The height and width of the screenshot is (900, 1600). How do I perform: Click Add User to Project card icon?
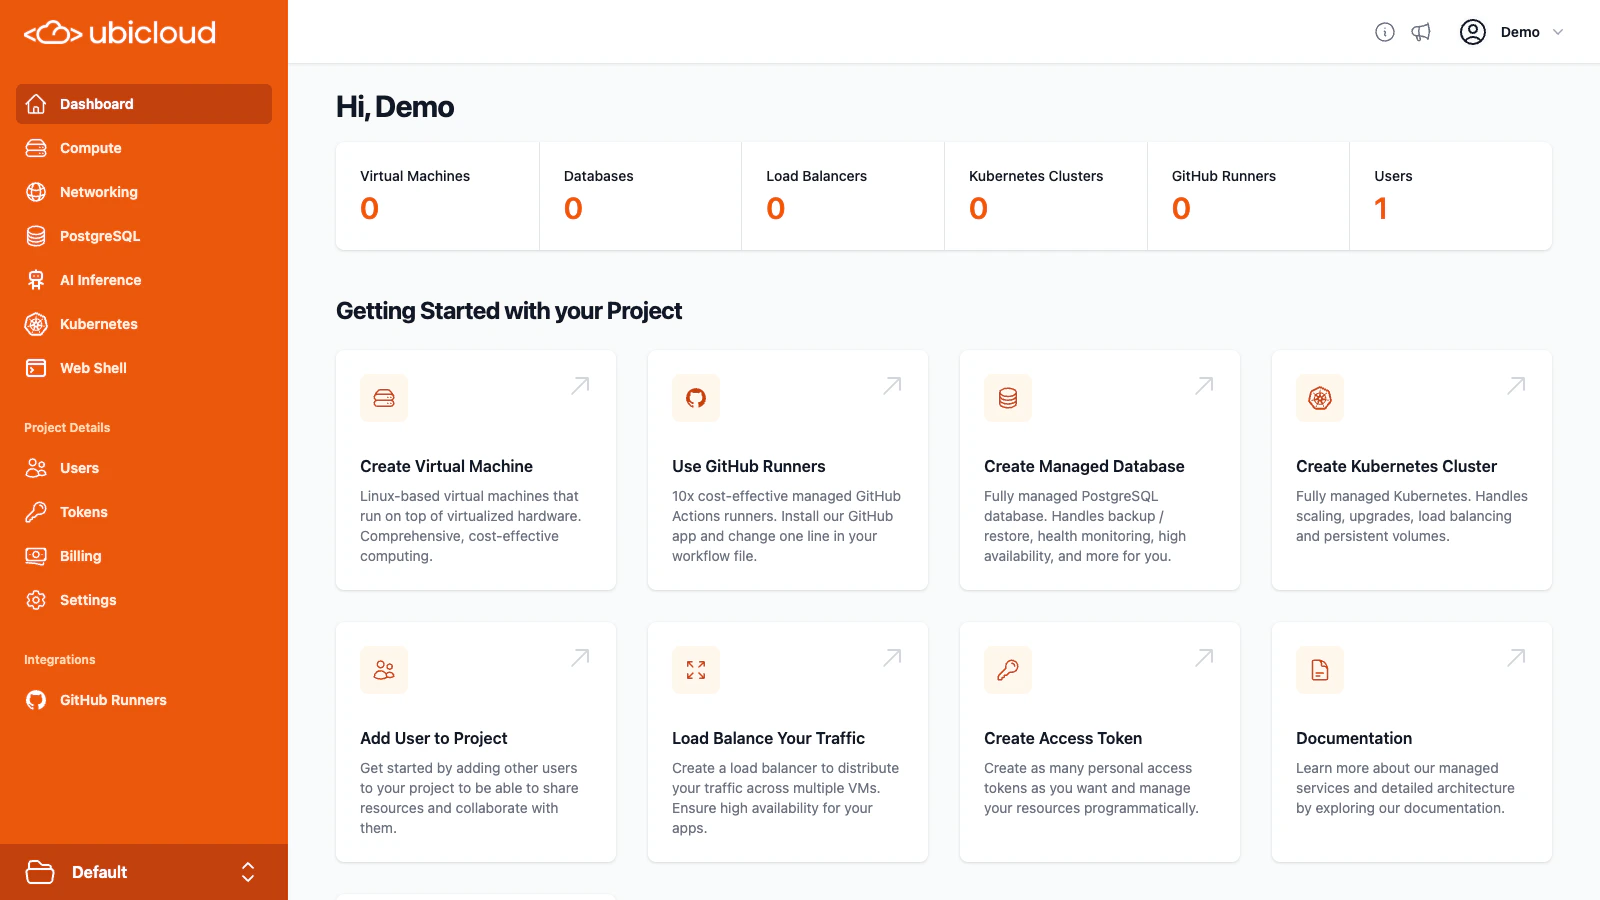click(x=384, y=670)
